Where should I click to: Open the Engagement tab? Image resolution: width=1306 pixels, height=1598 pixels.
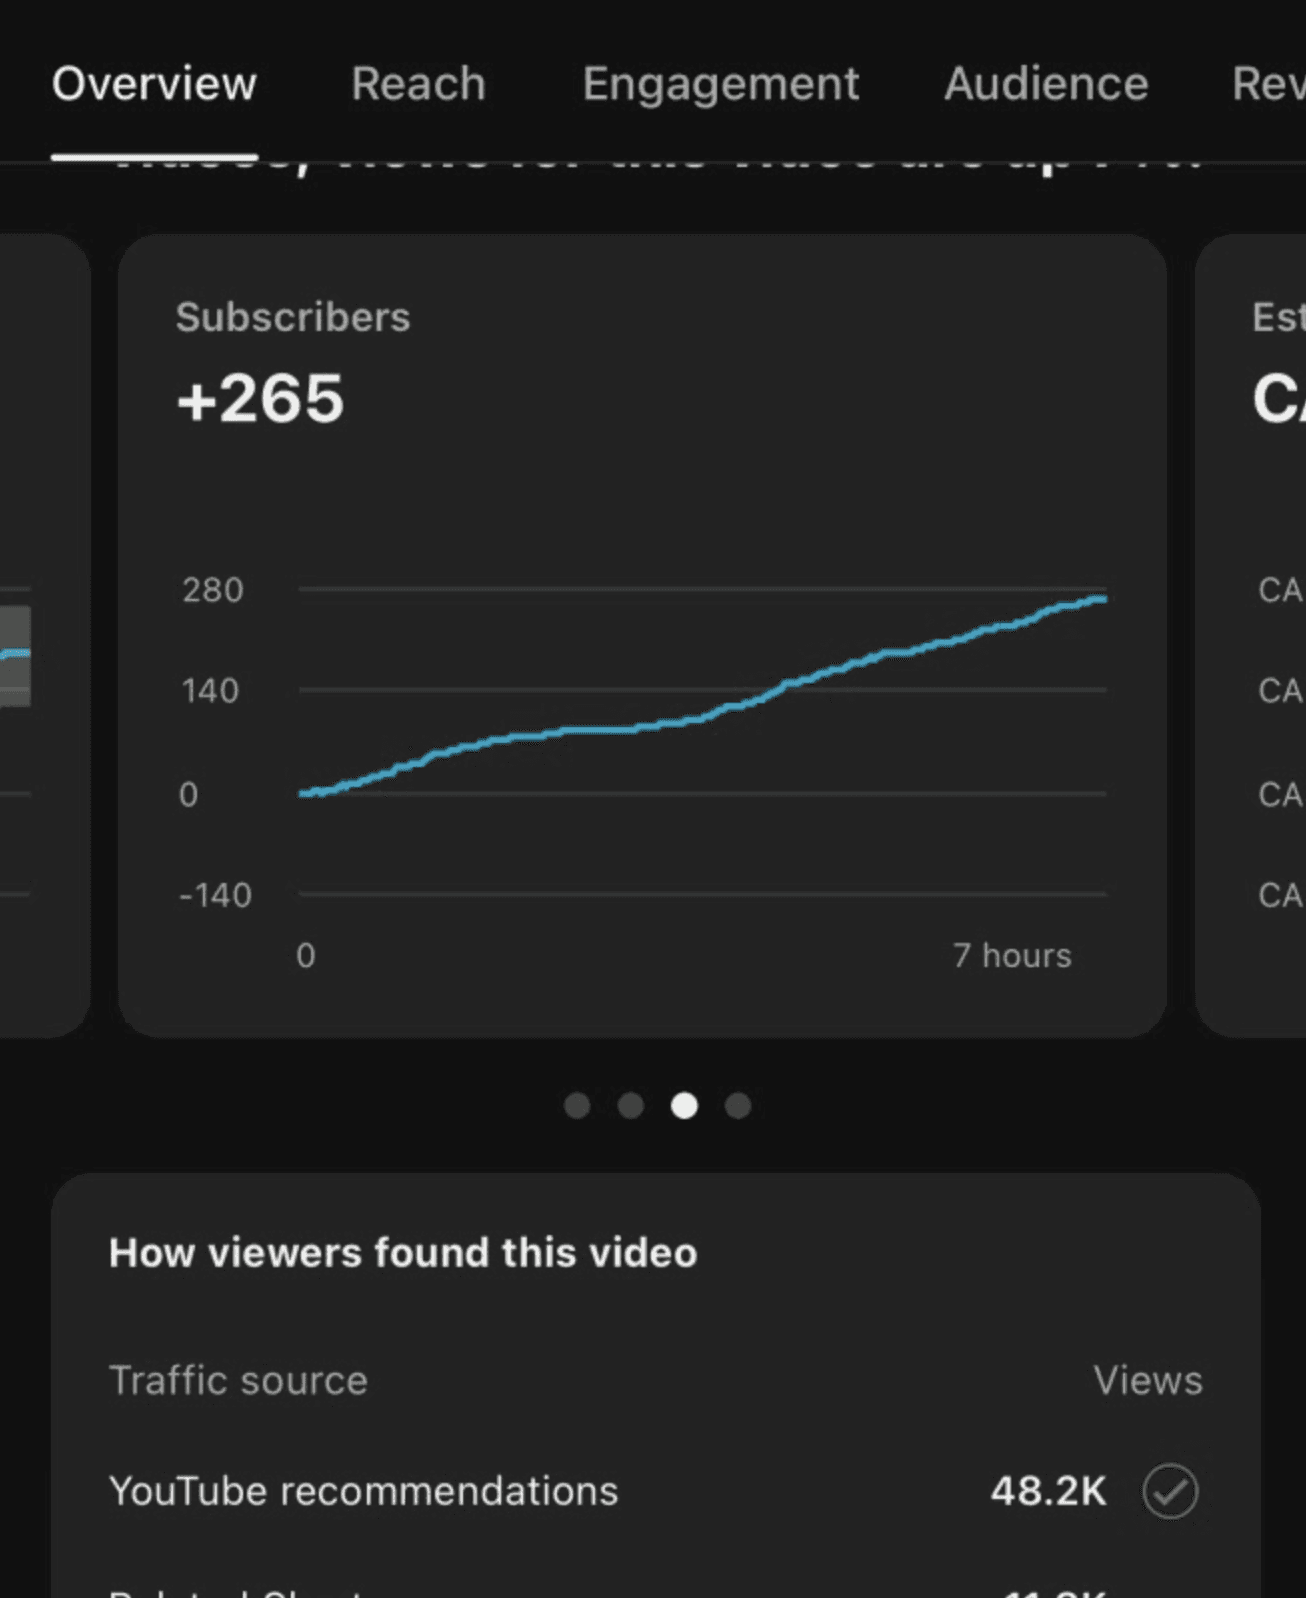point(720,84)
